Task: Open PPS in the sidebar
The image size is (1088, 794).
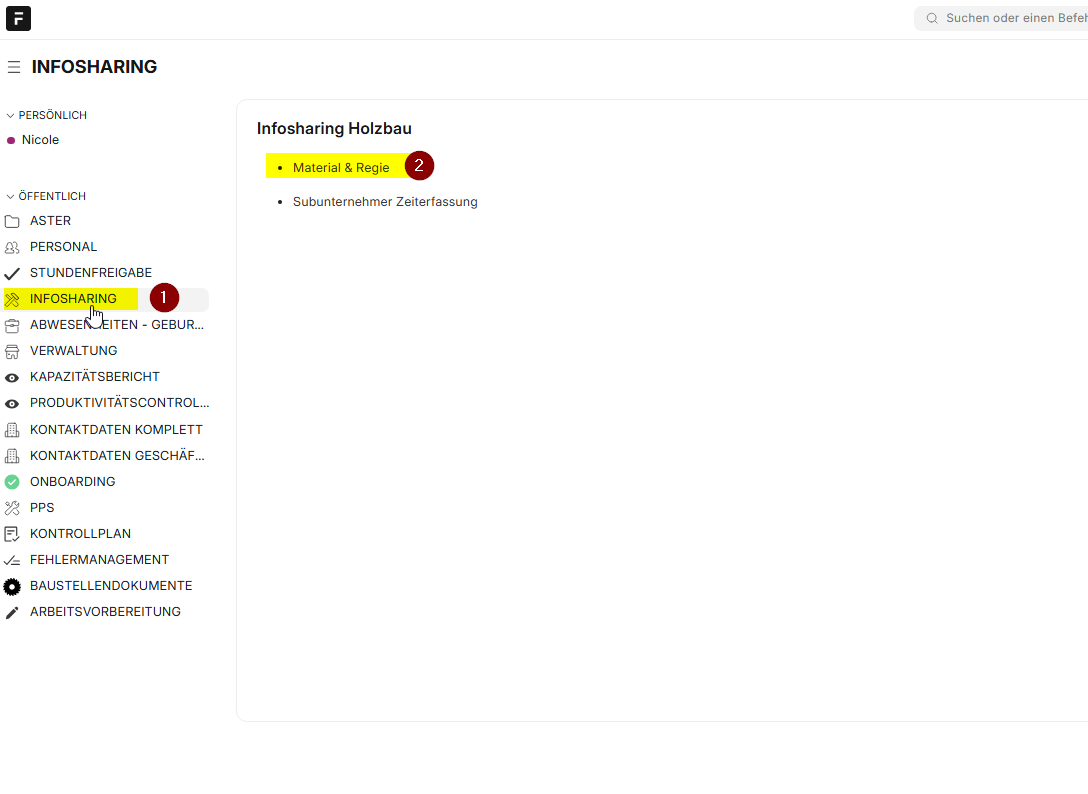Action: coord(42,508)
